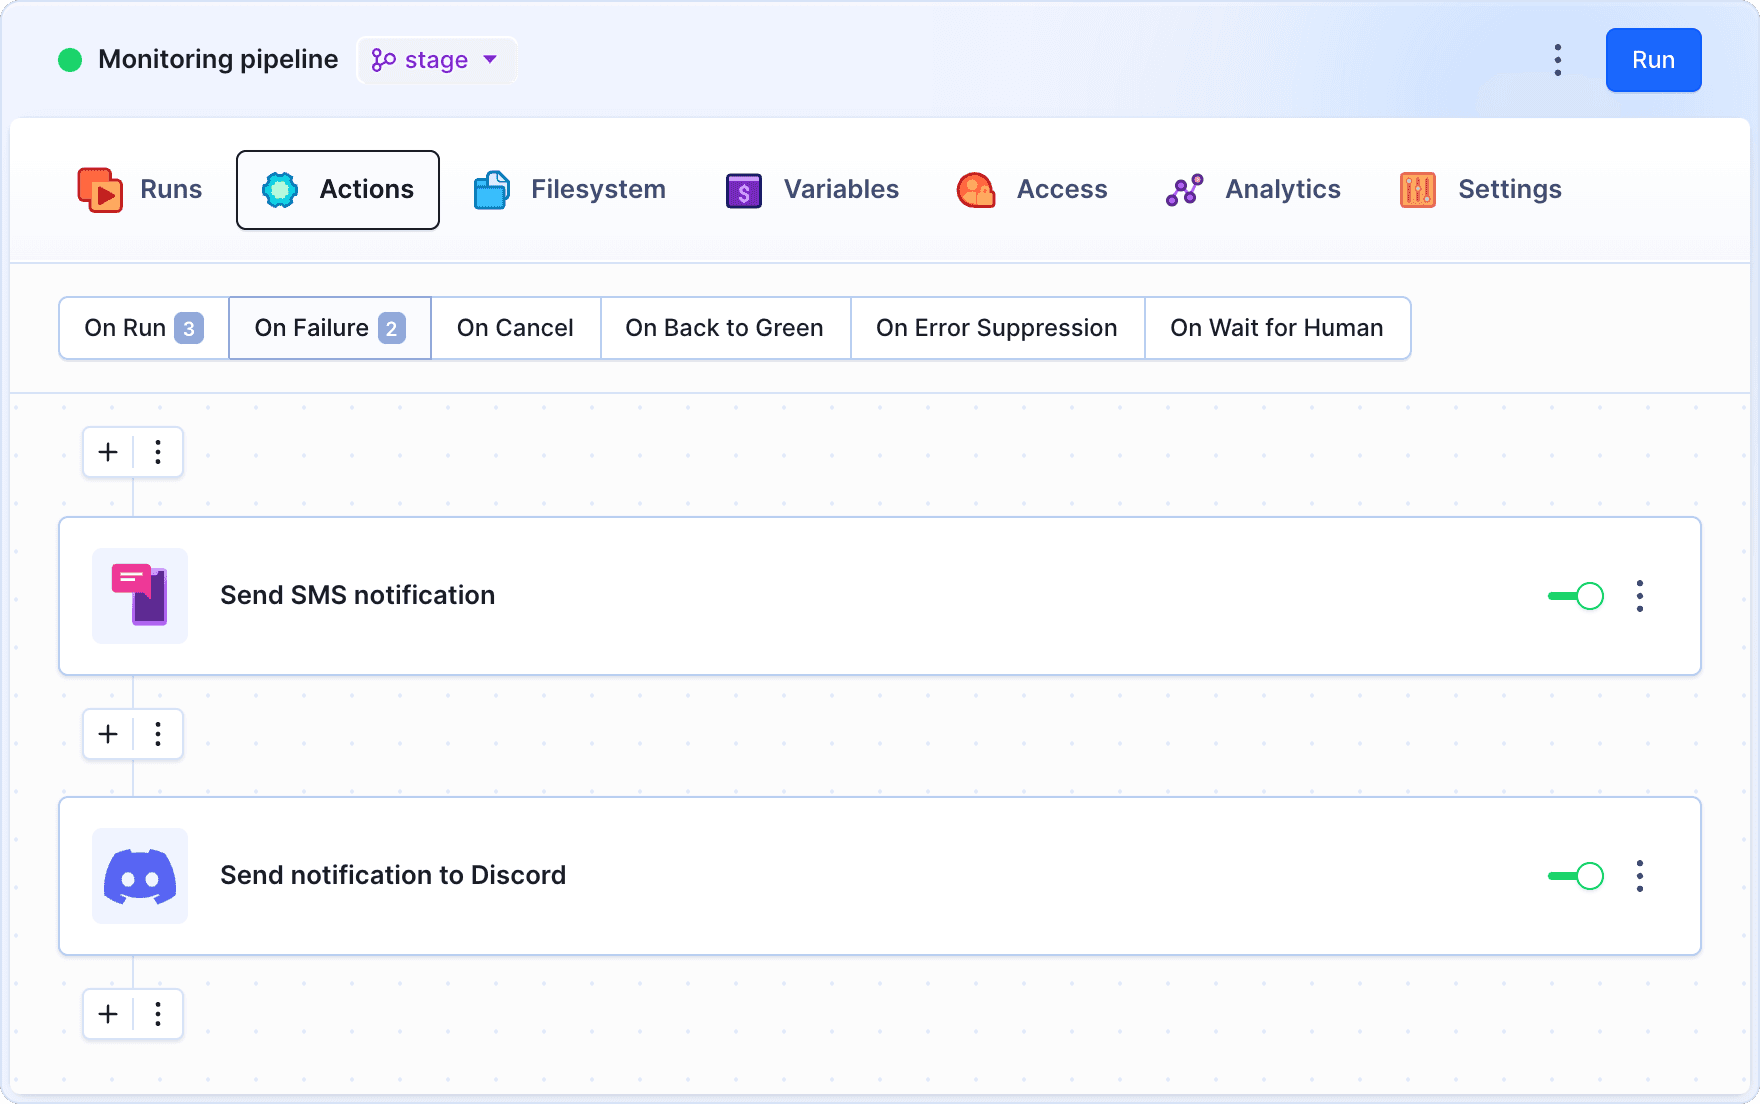Viewport: 1760px width, 1104px height.
Task: Select the On Wait for Human tab
Action: (1277, 327)
